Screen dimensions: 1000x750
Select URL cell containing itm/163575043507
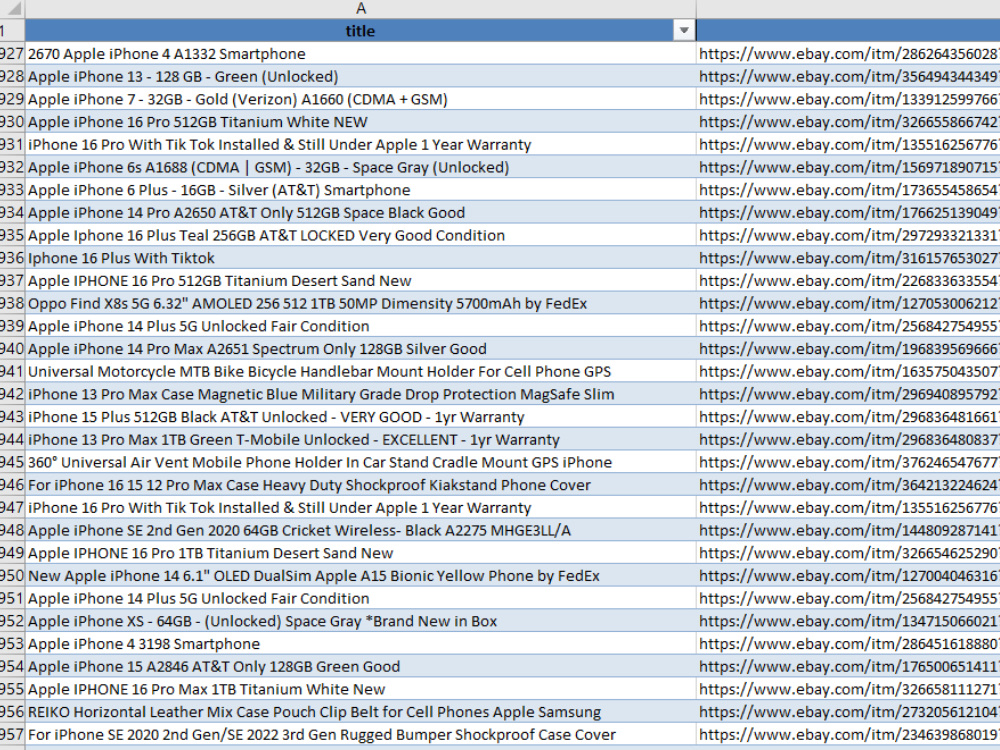coord(848,372)
